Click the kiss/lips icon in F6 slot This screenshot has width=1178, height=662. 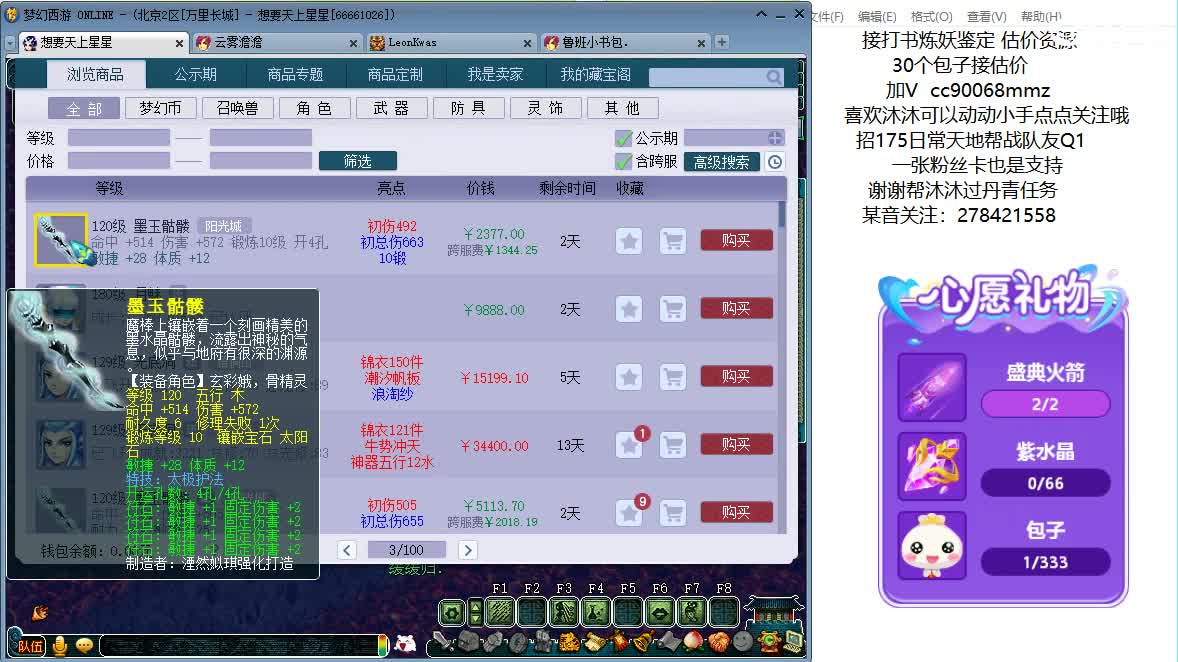(659, 611)
